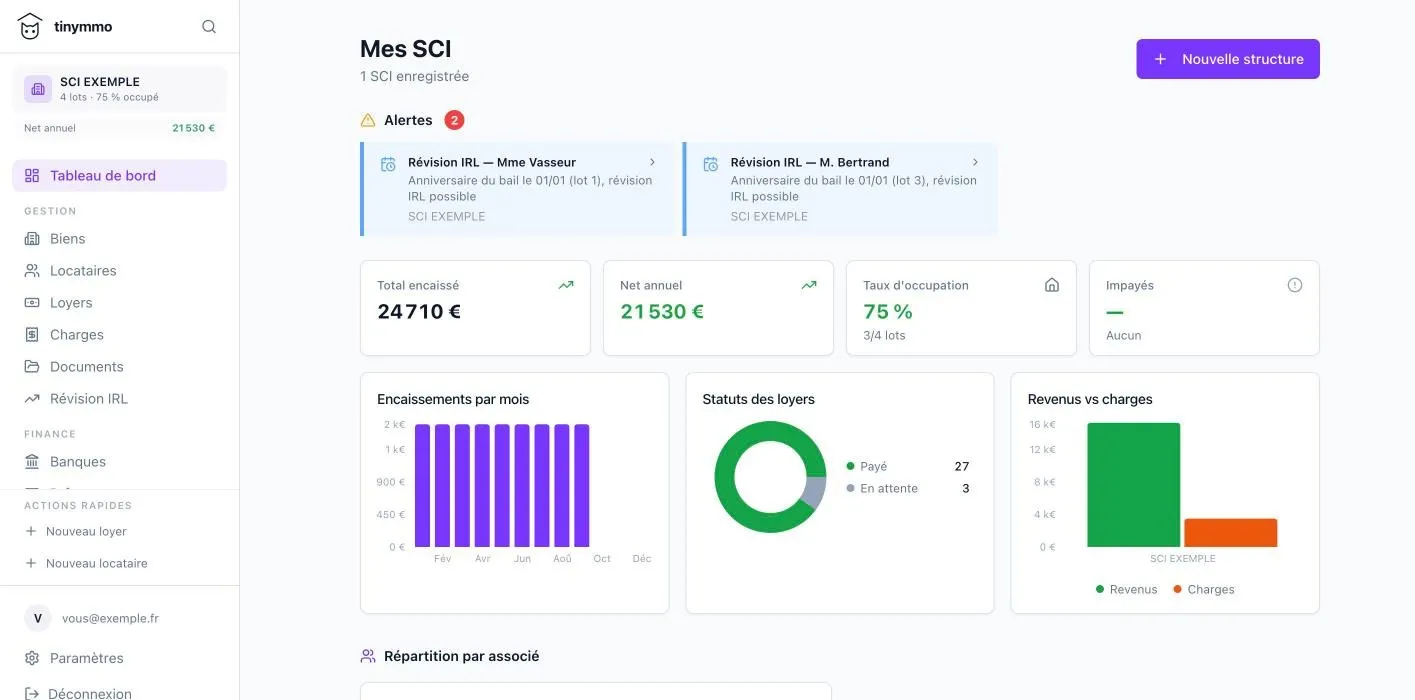Click the Alertes warning triangle icon
This screenshot has width=1415, height=700.
pyautogui.click(x=368, y=120)
